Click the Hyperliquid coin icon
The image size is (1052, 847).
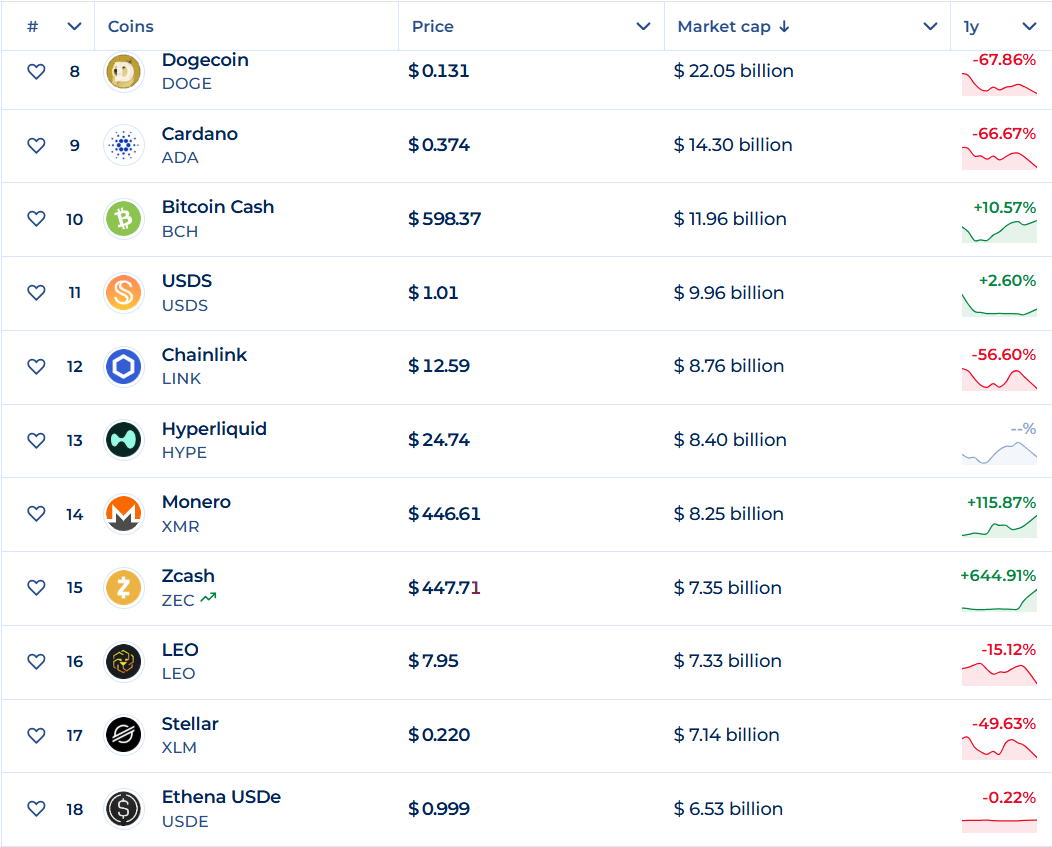coord(124,441)
